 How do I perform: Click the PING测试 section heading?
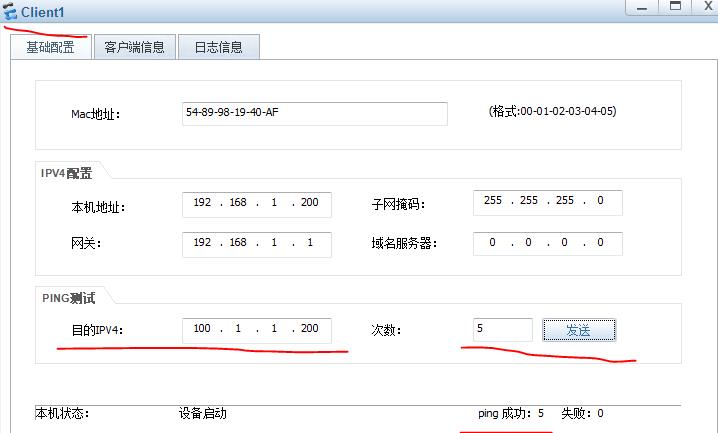click(x=69, y=298)
